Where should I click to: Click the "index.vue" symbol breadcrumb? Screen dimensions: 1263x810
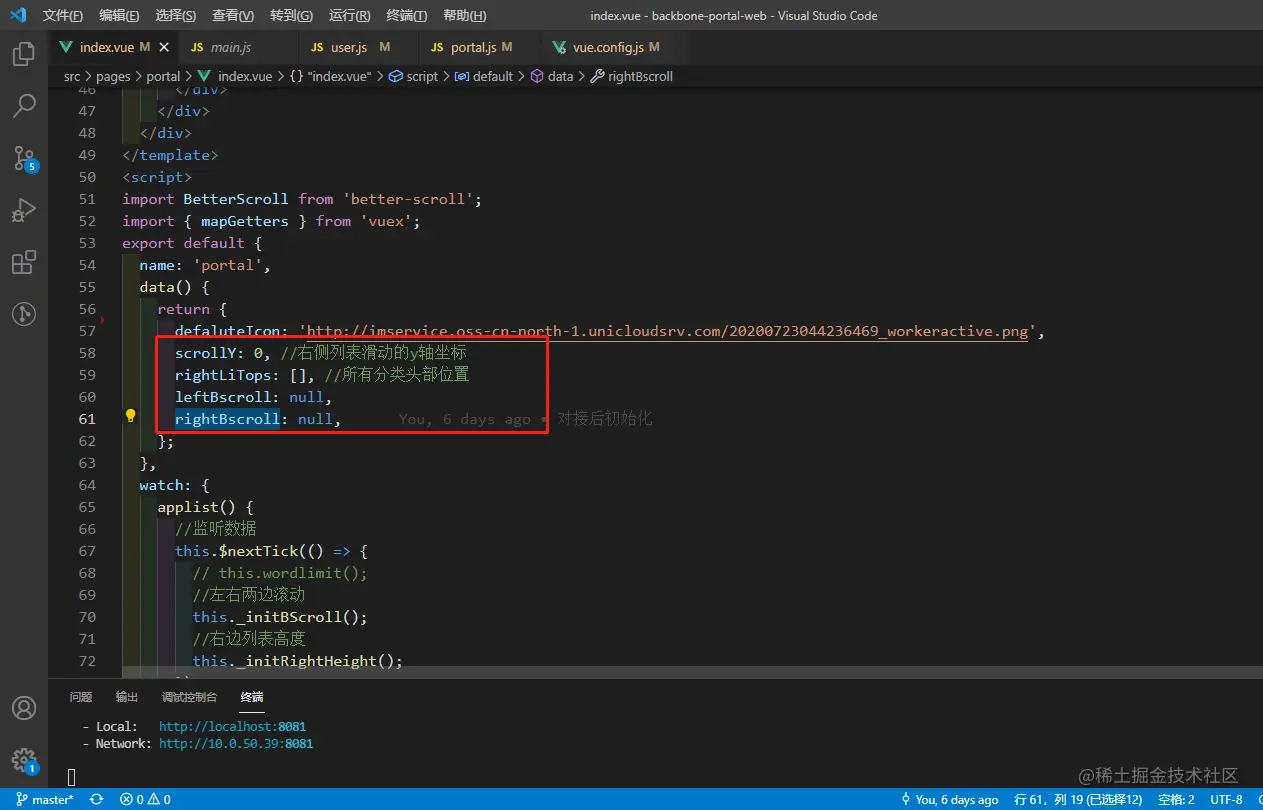tap(329, 76)
